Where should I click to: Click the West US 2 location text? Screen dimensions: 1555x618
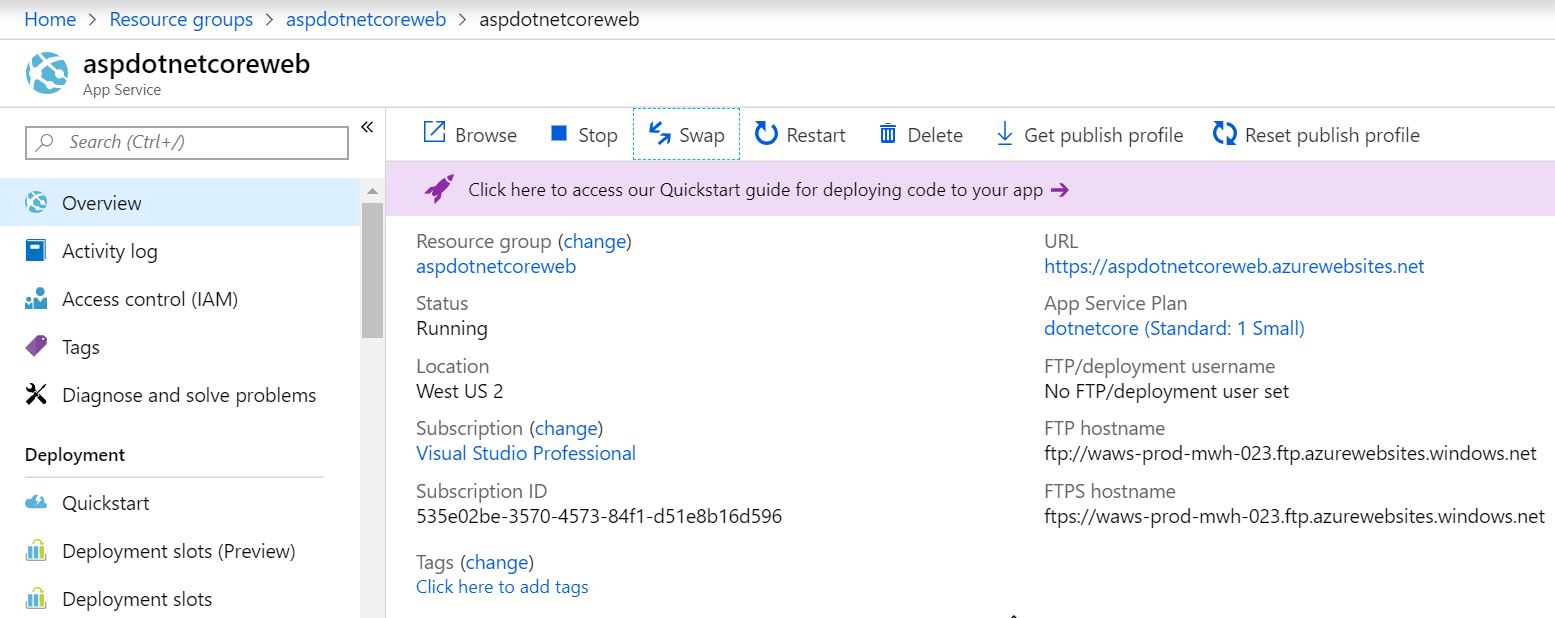pyautogui.click(x=460, y=391)
